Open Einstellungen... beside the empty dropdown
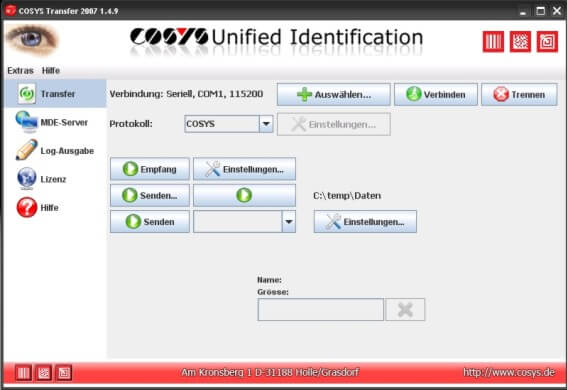567x390 pixels. pyautogui.click(x=365, y=222)
